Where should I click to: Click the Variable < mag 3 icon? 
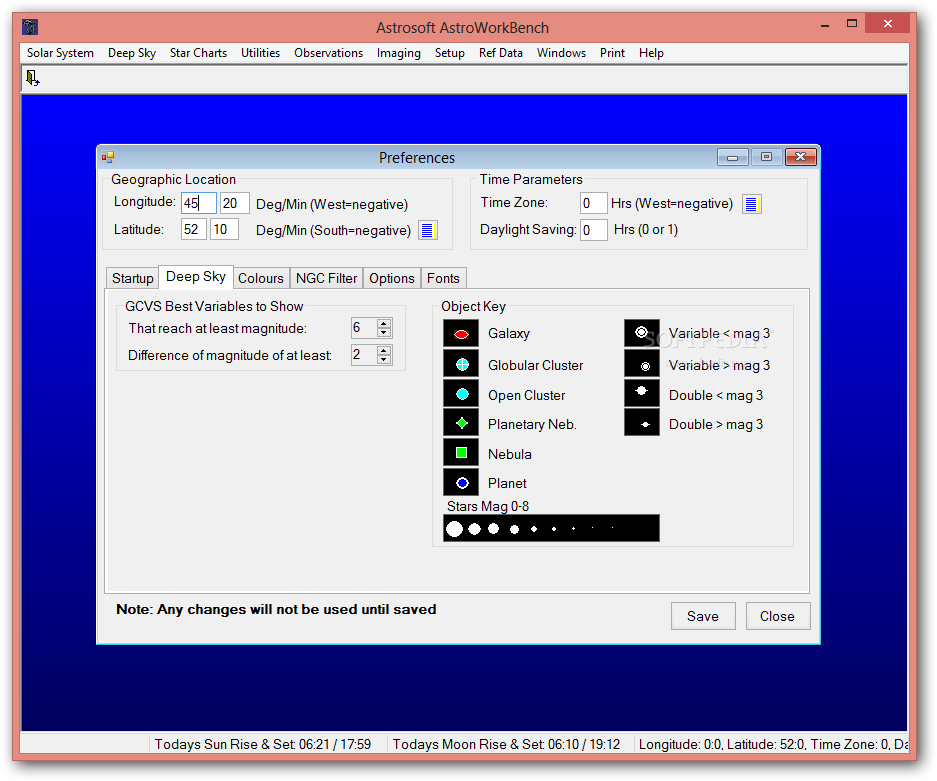tap(642, 333)
